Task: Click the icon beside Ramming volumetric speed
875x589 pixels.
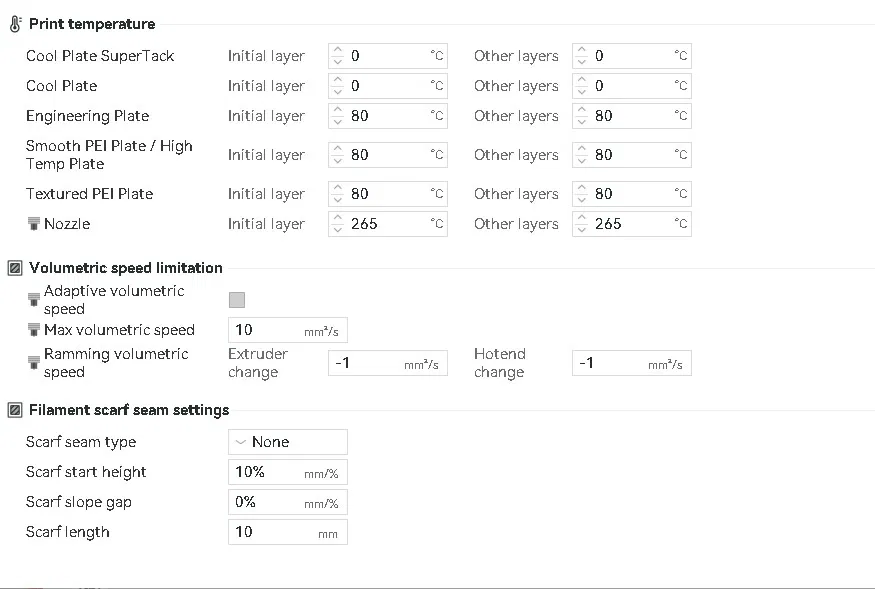Action: [33, 360]
